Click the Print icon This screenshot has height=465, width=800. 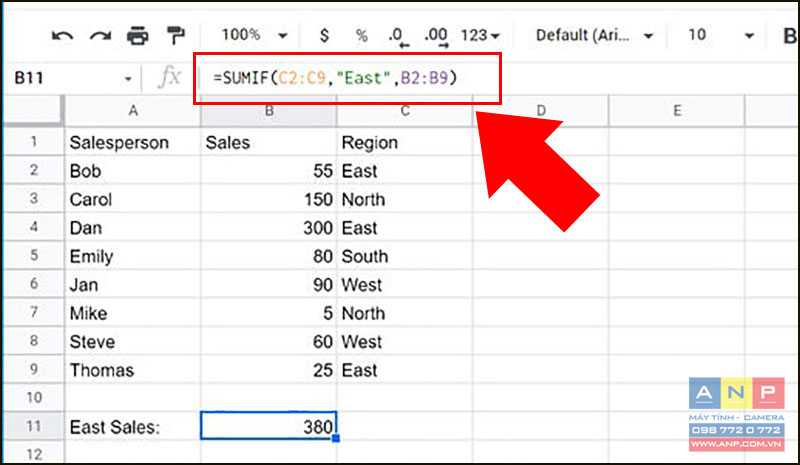(138, 36)
